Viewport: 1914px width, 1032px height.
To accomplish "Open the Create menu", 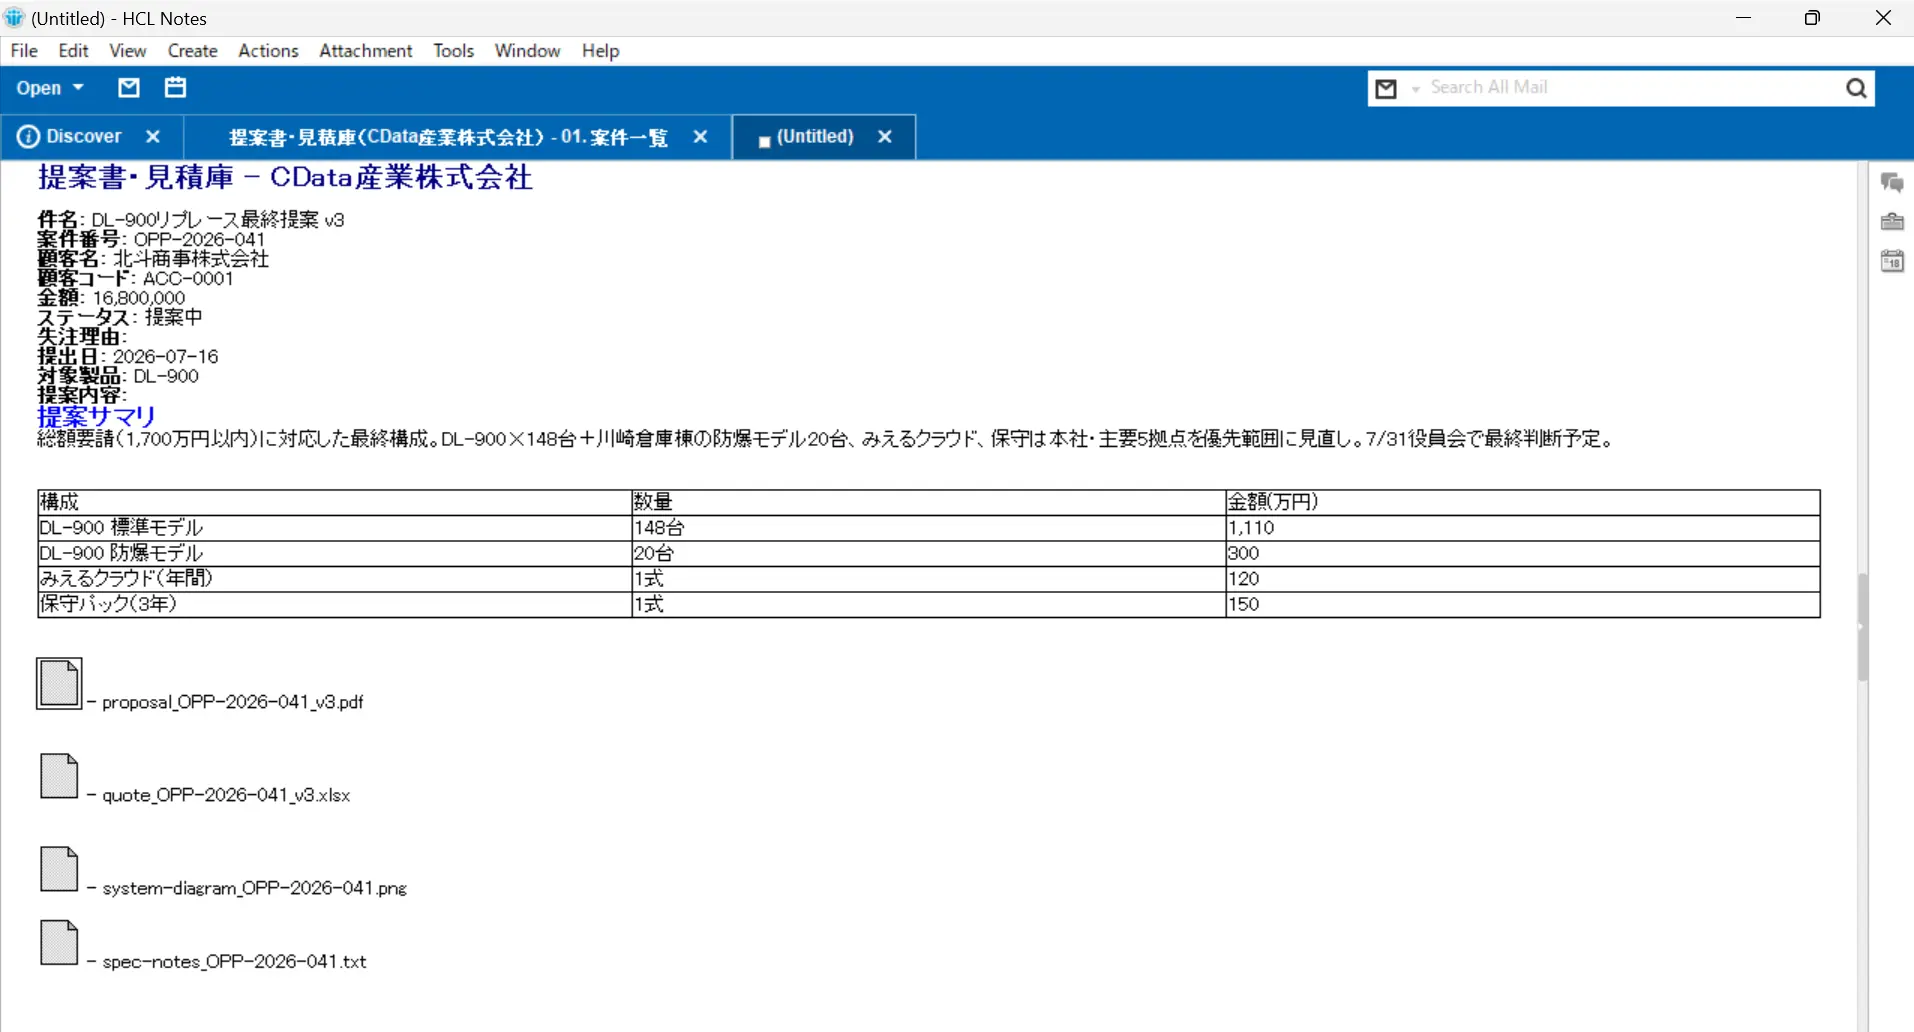I will [x=192, y=51].
